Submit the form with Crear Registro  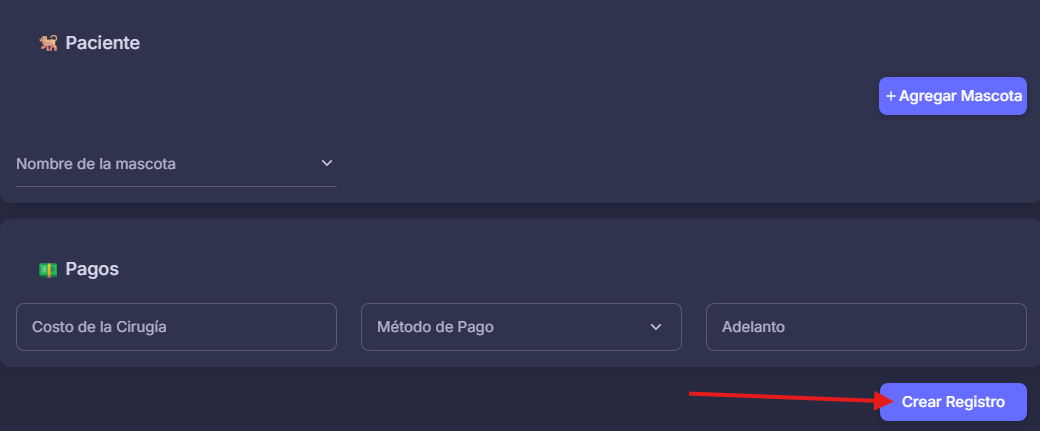click(953, 402)
